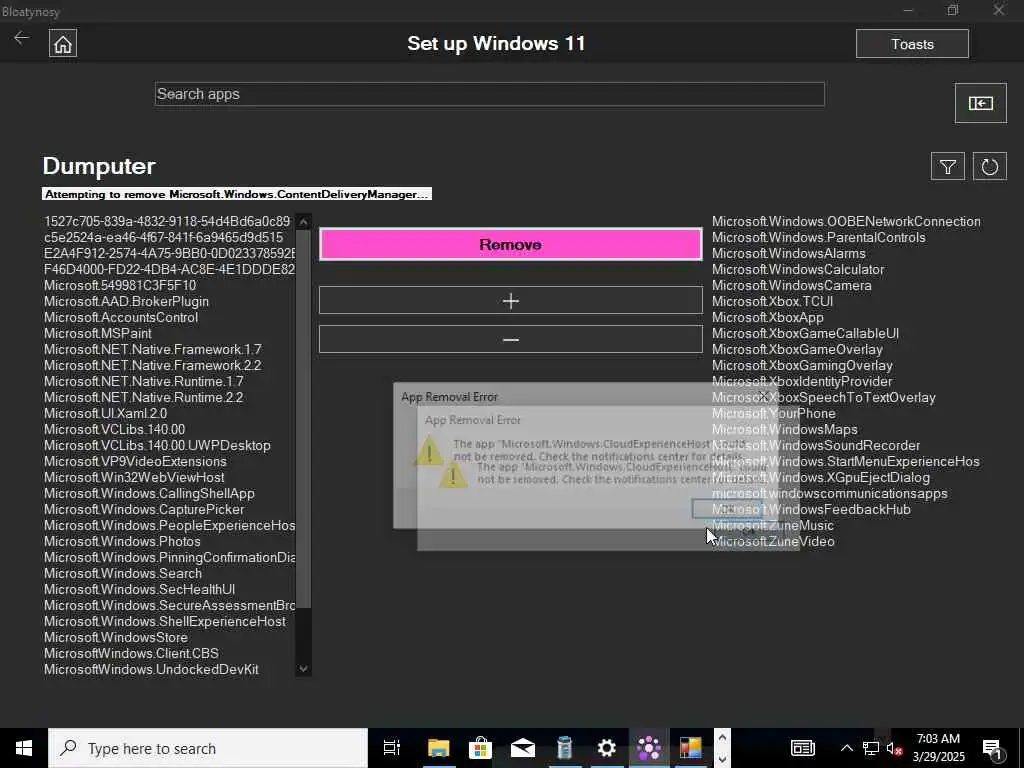Select Microsoft.WindowsStore entry
The width and height of the screenshot is (1024, 768).
(116, 637)
